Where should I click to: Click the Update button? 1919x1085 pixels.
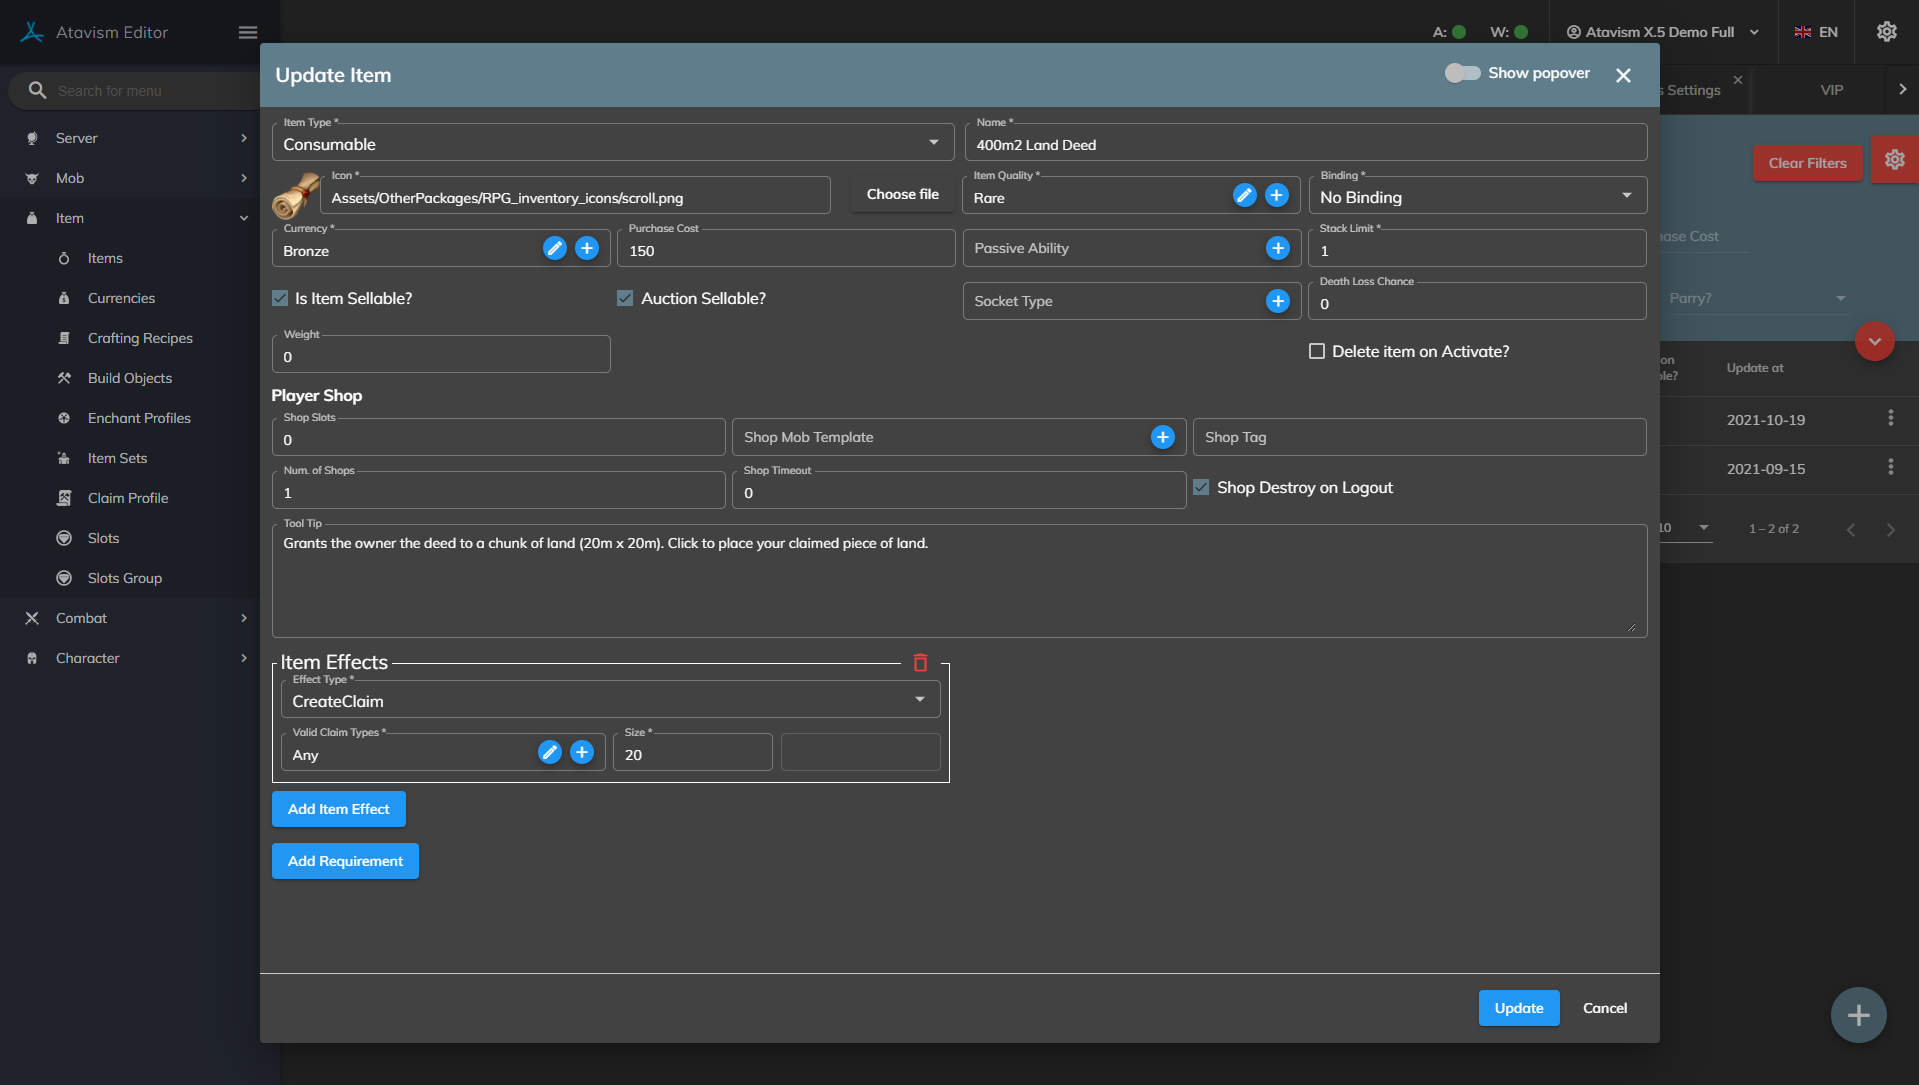coord(1518,1008)
